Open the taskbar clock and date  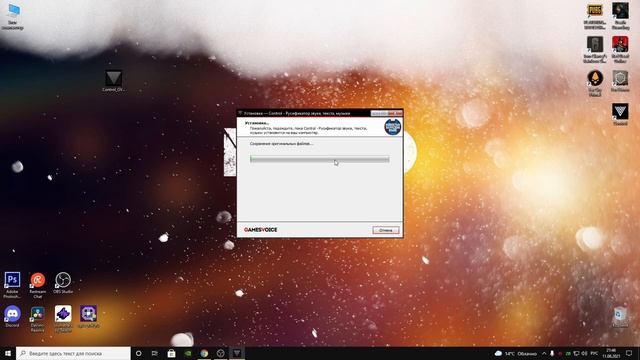(611, 353)
